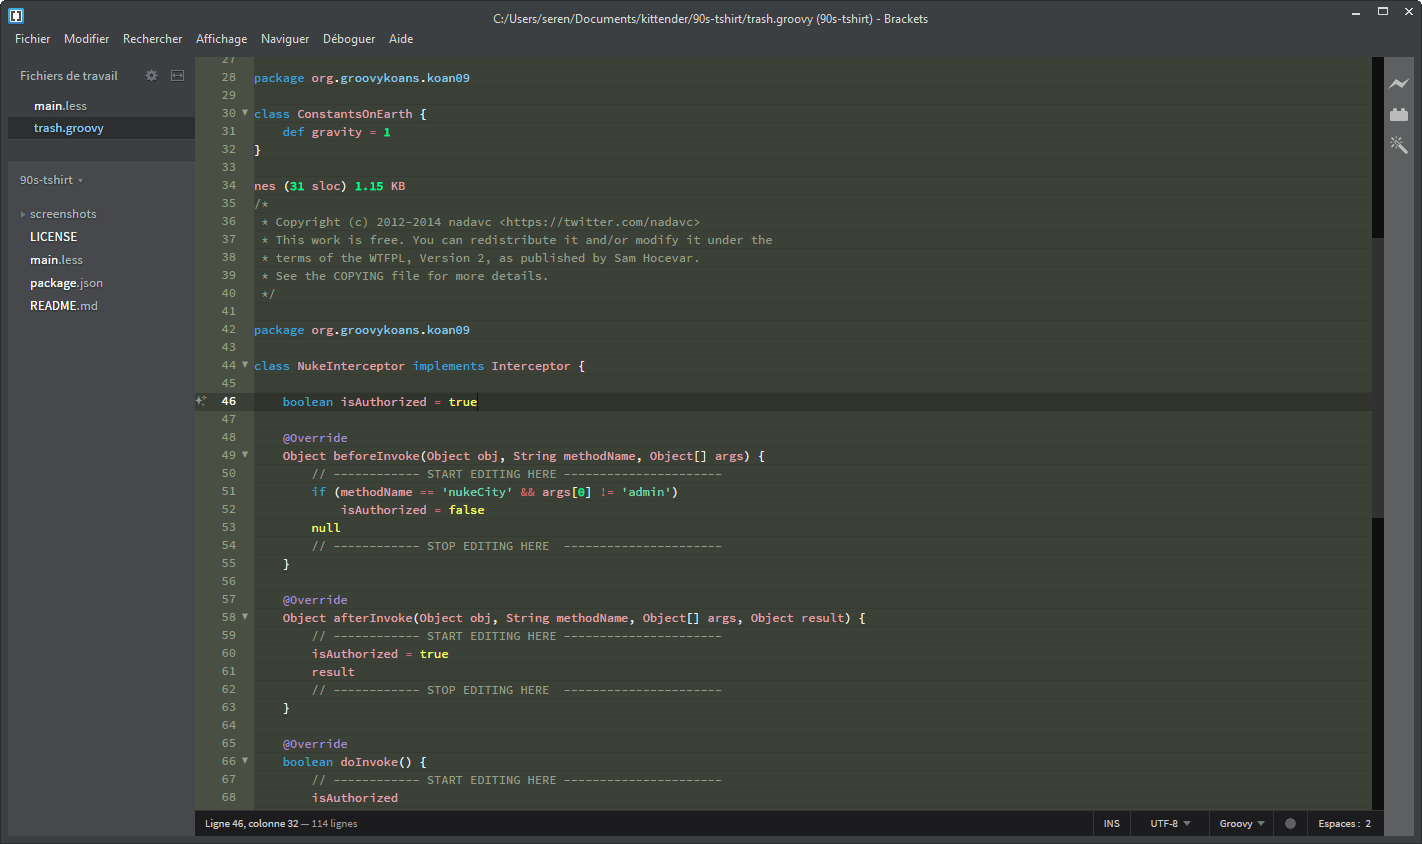Image resolution: width=1422 pixels, height=844 pixels.
Task: Click the Ligne 46, colonne 32 status
Action: click(251, 824)
